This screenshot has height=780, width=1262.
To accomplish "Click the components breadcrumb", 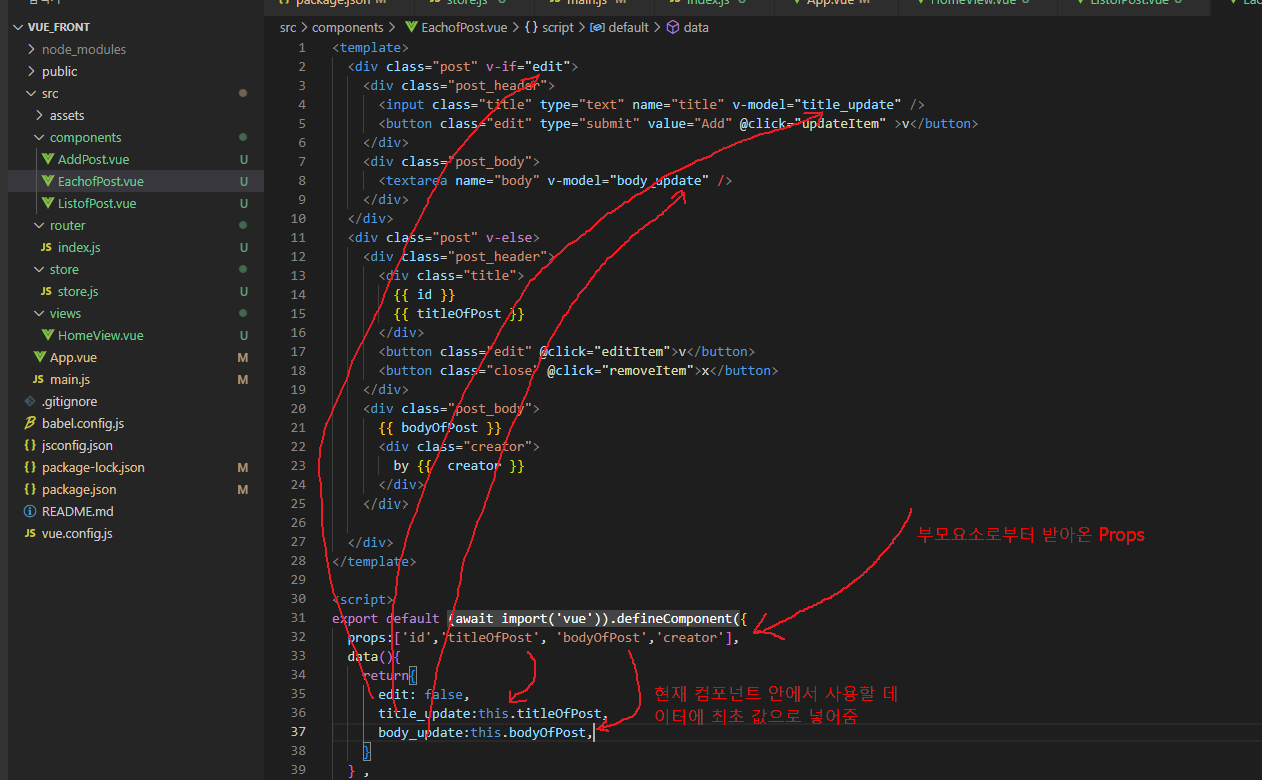I will point(347,27).
